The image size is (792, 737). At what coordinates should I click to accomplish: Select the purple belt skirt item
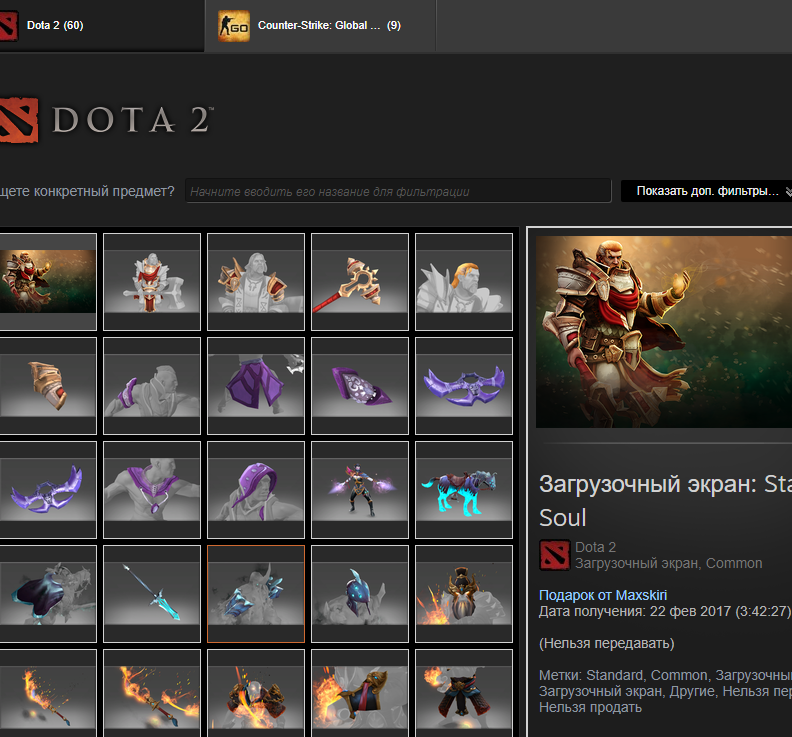(256, 386)
